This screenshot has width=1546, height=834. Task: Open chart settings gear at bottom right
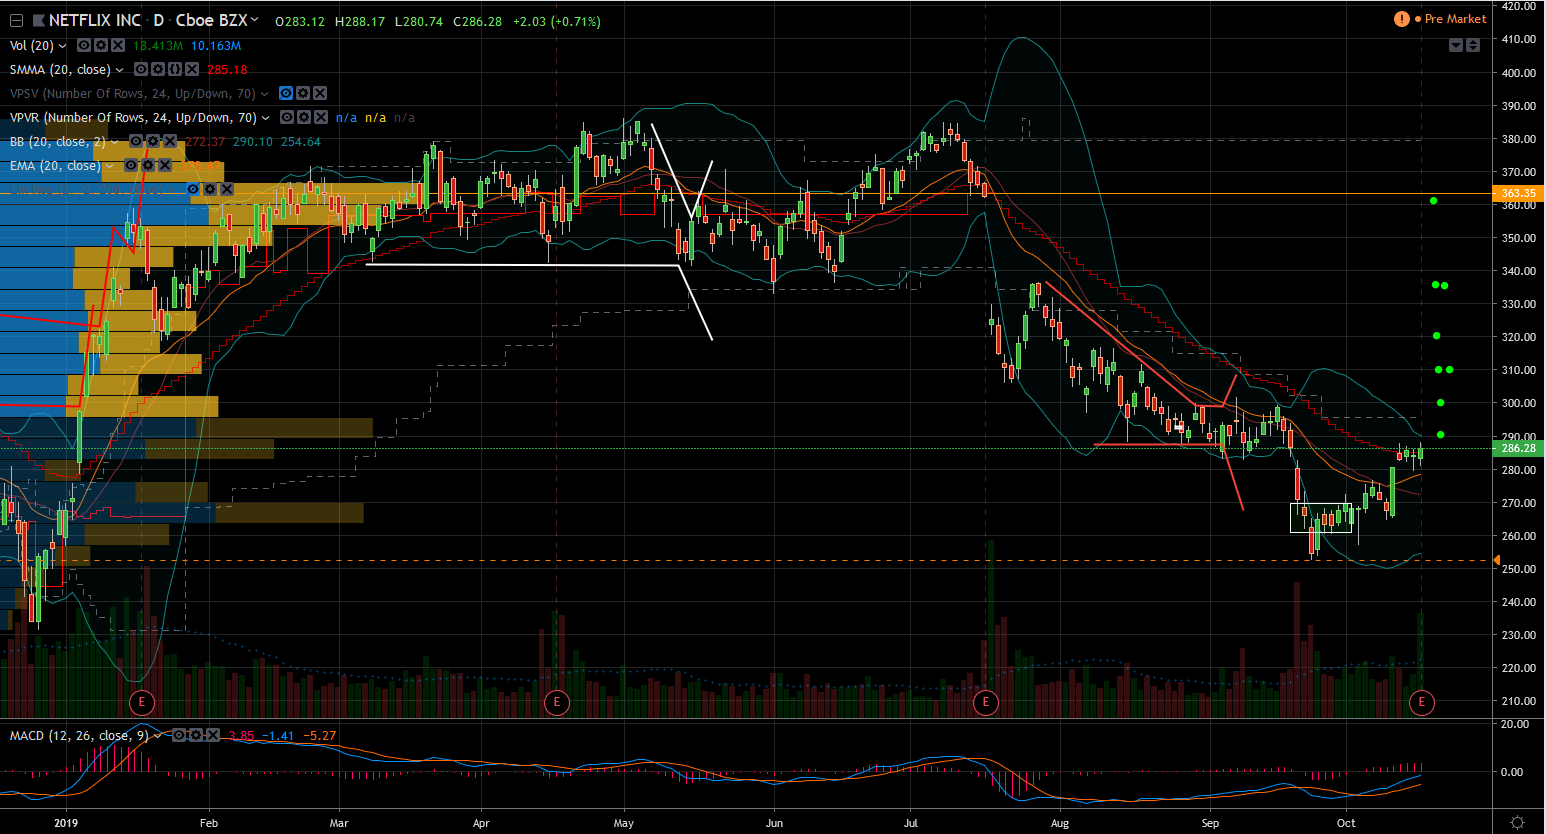coord(1517,823)
